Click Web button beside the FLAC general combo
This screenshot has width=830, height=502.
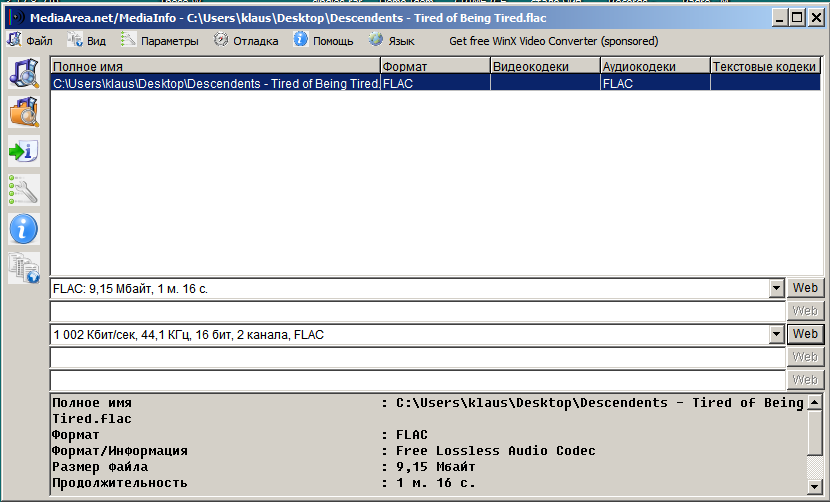pos(805,288)
